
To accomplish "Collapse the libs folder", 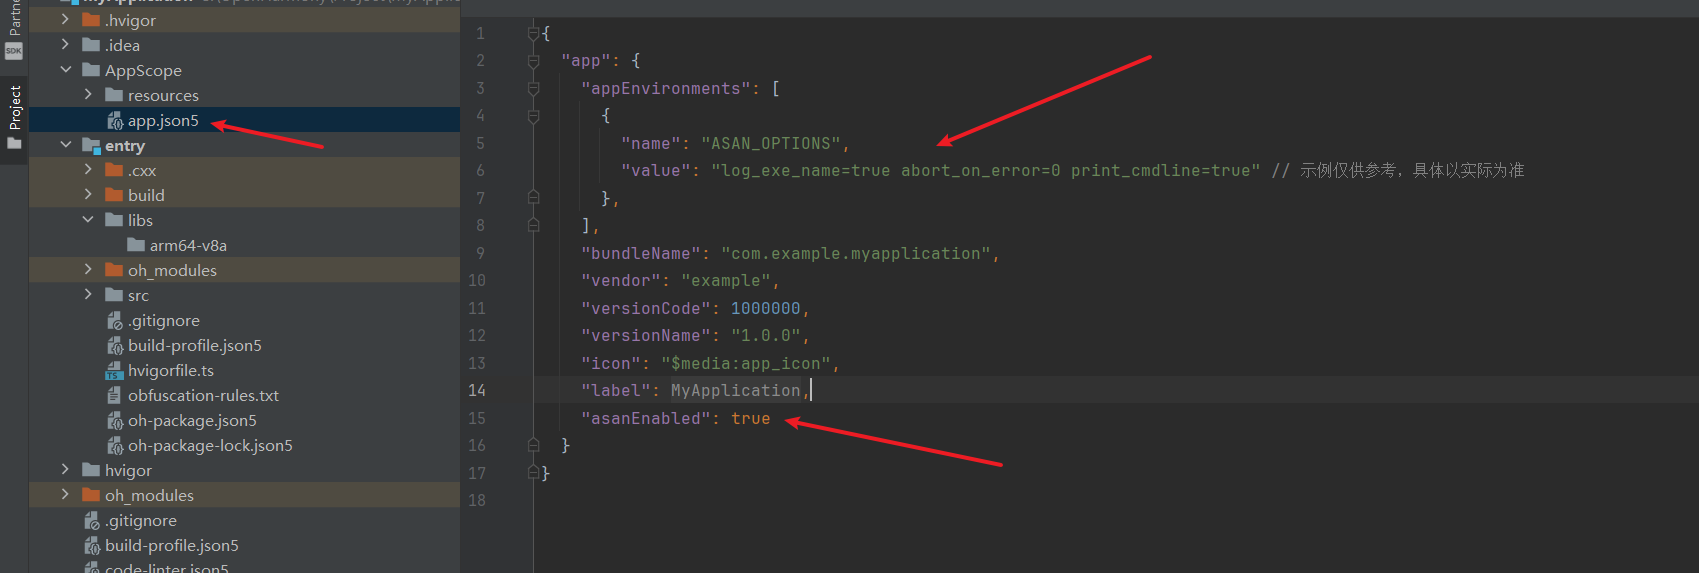I will [88, 220].
